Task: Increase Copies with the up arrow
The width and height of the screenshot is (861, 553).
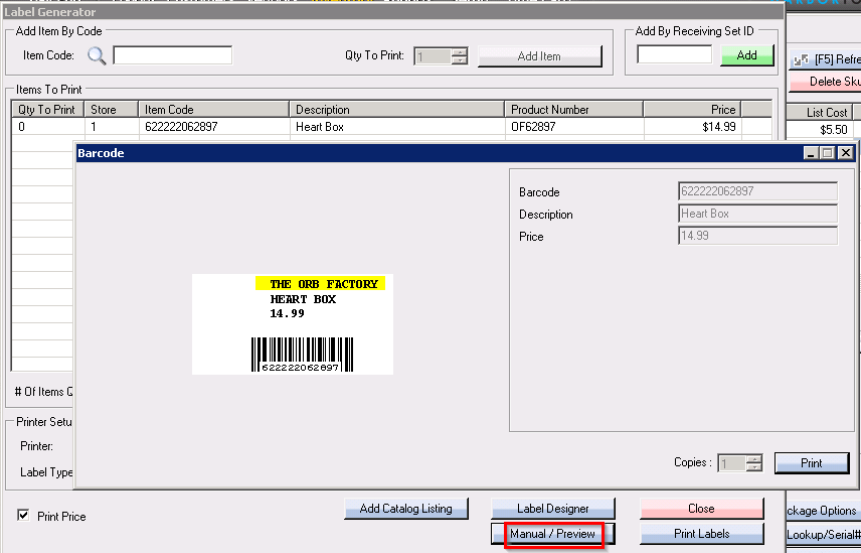Action: tap(754, 459)
